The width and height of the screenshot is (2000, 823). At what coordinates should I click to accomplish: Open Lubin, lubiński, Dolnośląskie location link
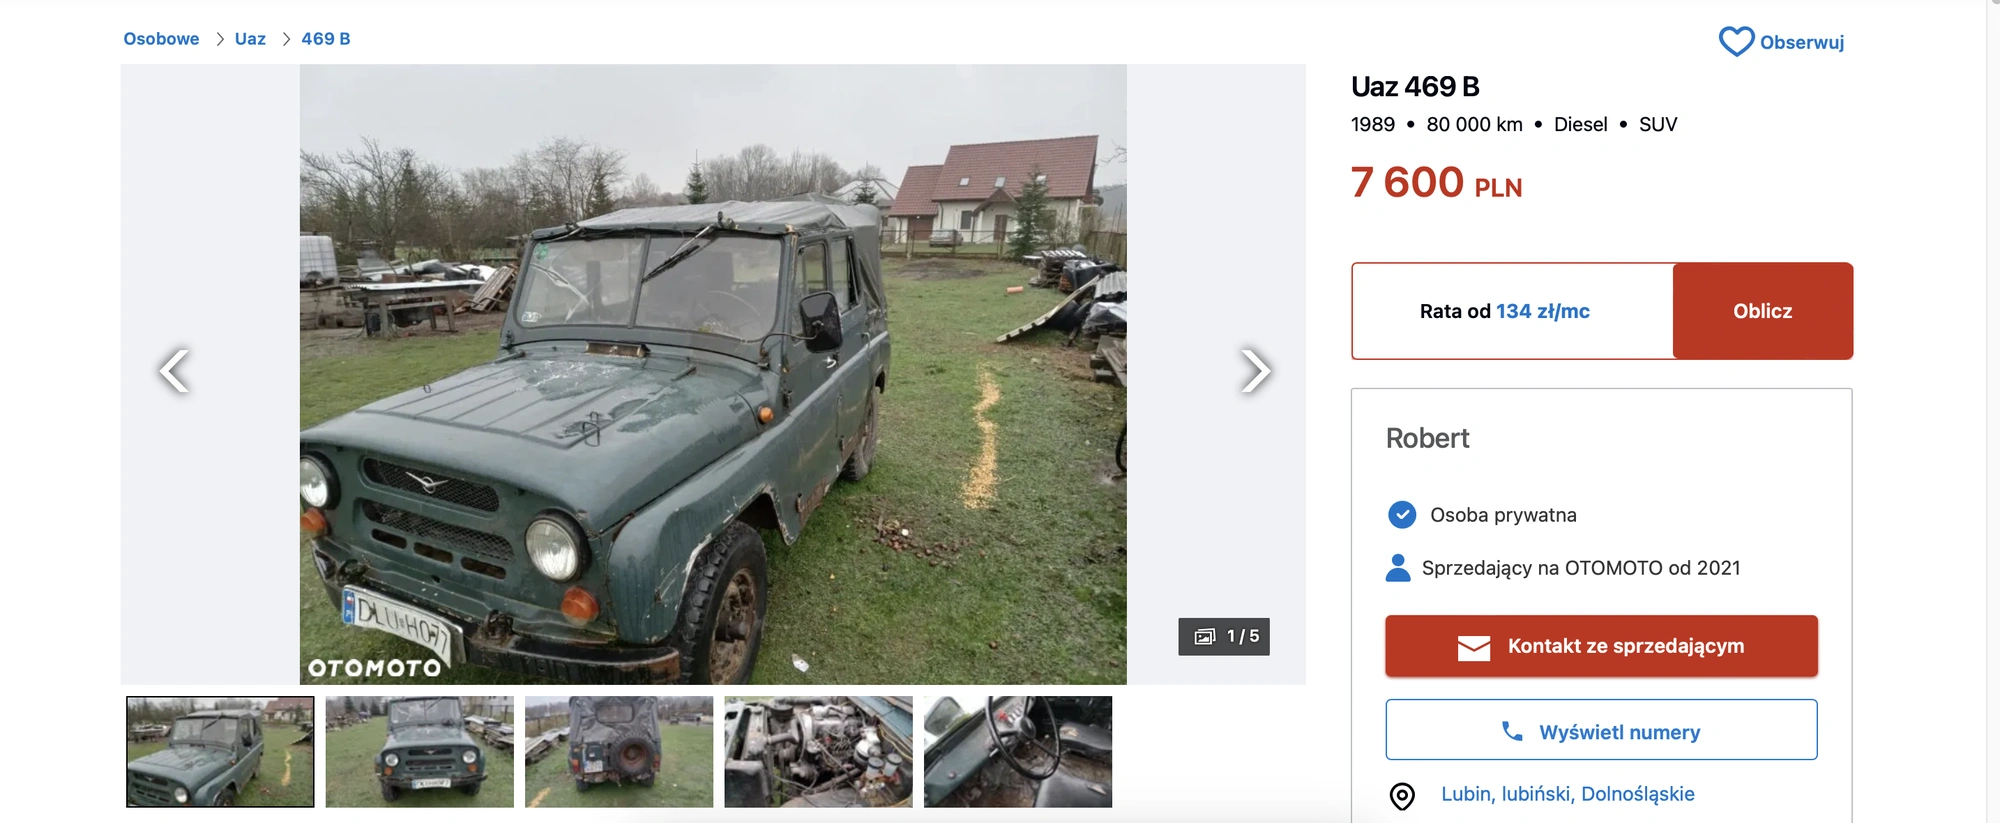point(1567,794)
